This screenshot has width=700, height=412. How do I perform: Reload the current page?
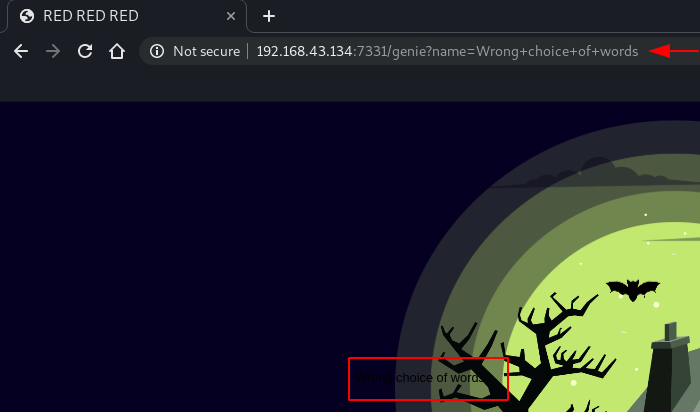point(85,51)
